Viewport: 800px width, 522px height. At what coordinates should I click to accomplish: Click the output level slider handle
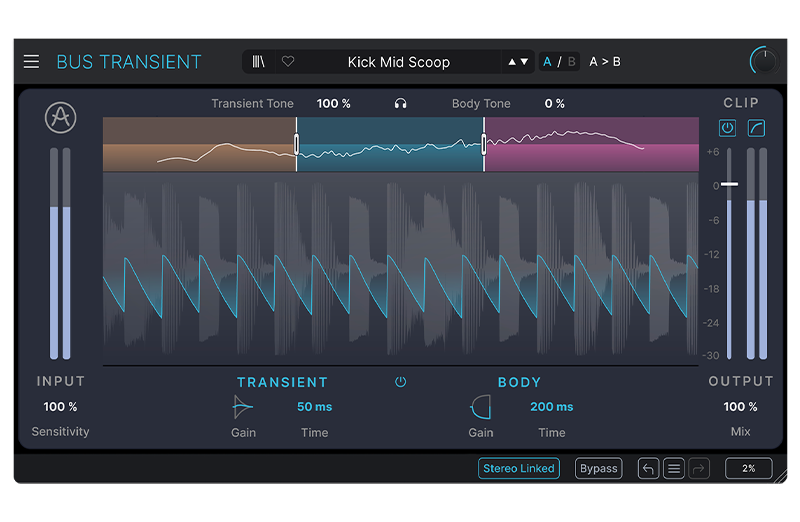[x=730, y=184]
